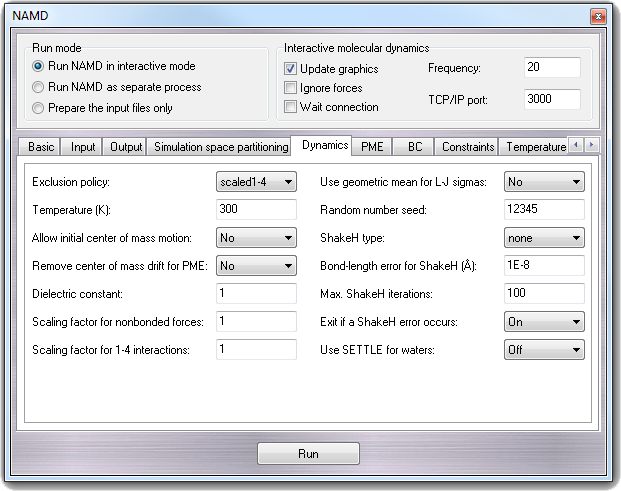Go to the Constraints tab

468,147
